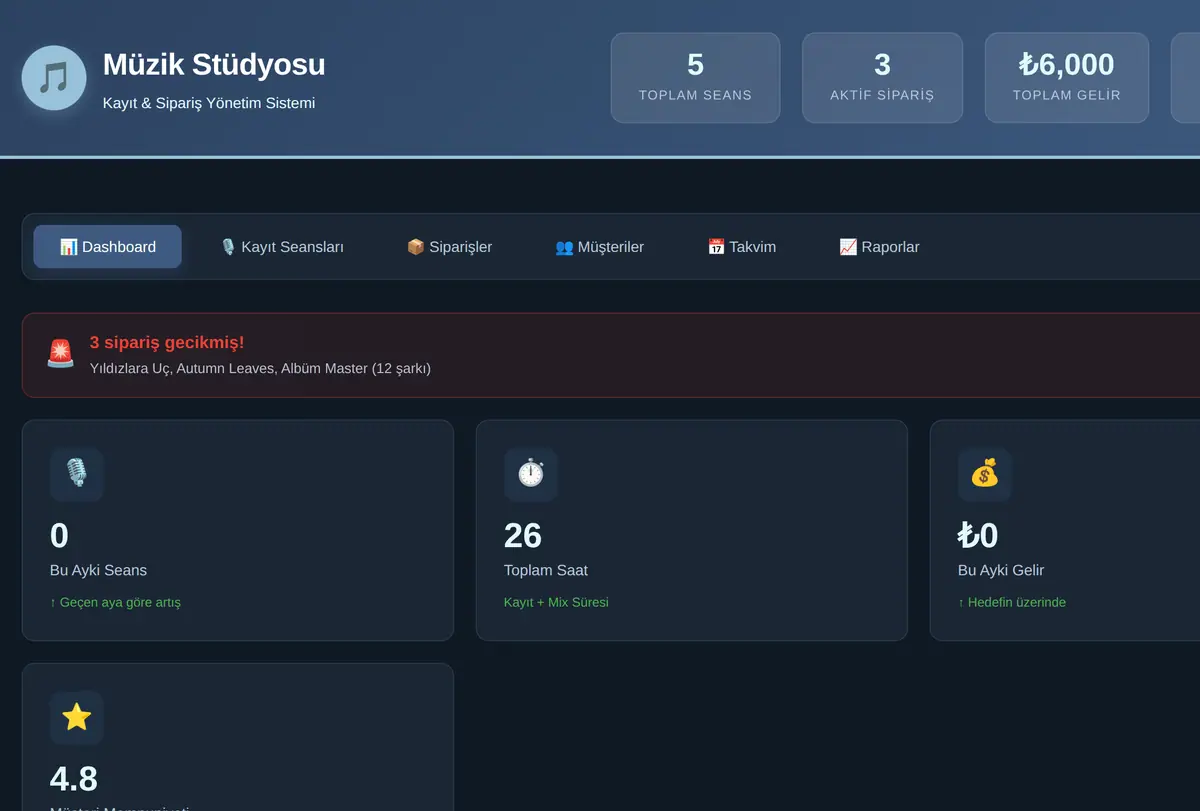The height and width of the screenshot is (811, 1200).
Task: Click the "Kayıt & Sipariş Yönetim Sistemi" subtitle
Action: [209, 103]
